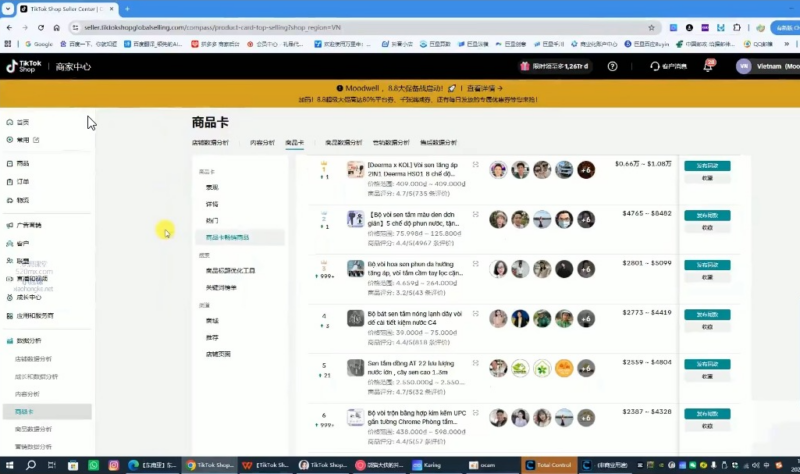Reload the page with the browser refresh icon

[x=41, y=28]
